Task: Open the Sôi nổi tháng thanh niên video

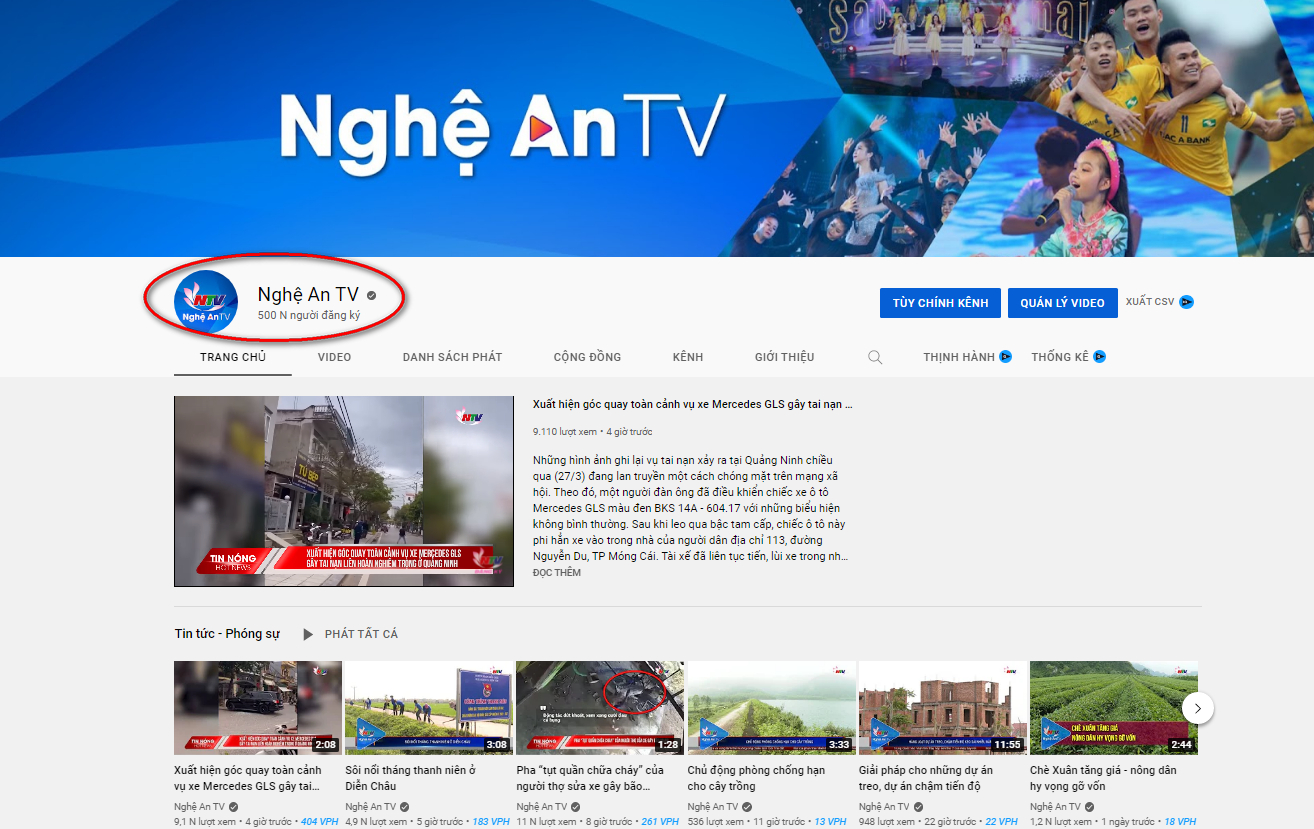Action: pyautogui.click(x=410, y=778)
